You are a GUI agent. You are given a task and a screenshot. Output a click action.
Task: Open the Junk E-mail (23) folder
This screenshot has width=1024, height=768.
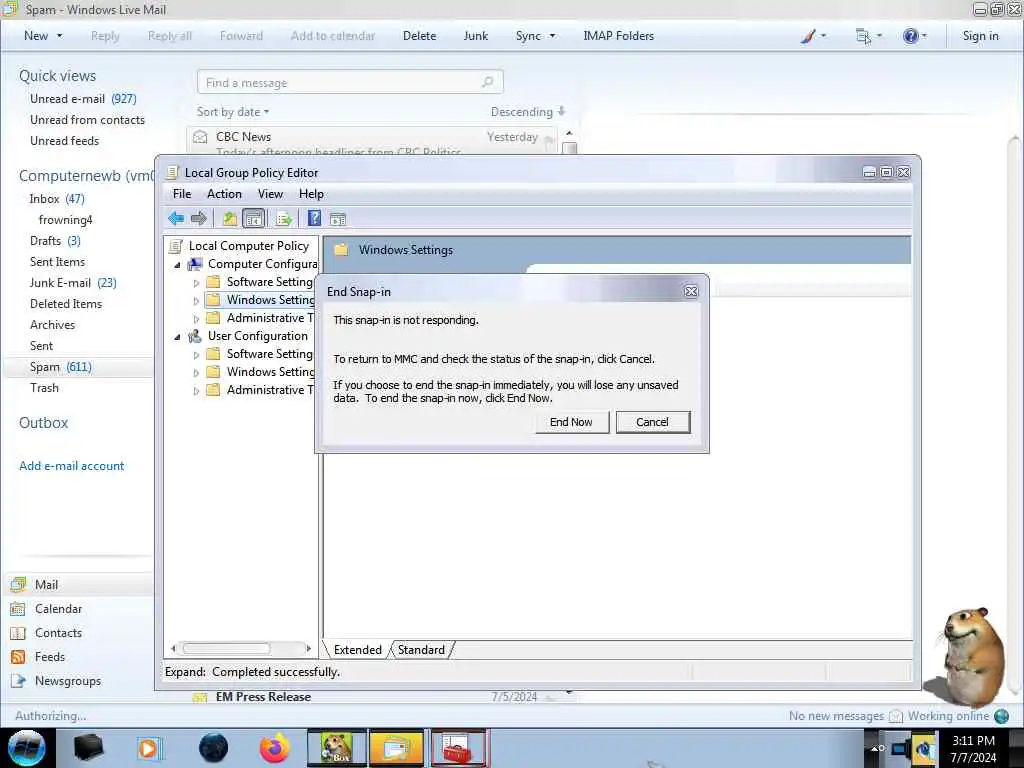click(73, 283)
